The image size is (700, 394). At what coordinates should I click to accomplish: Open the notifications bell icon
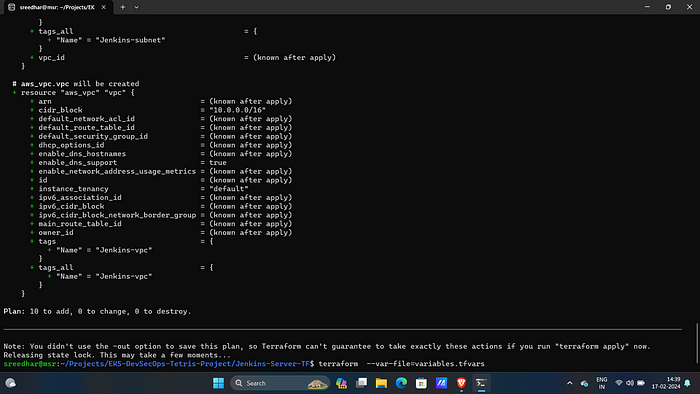[688, 383]
